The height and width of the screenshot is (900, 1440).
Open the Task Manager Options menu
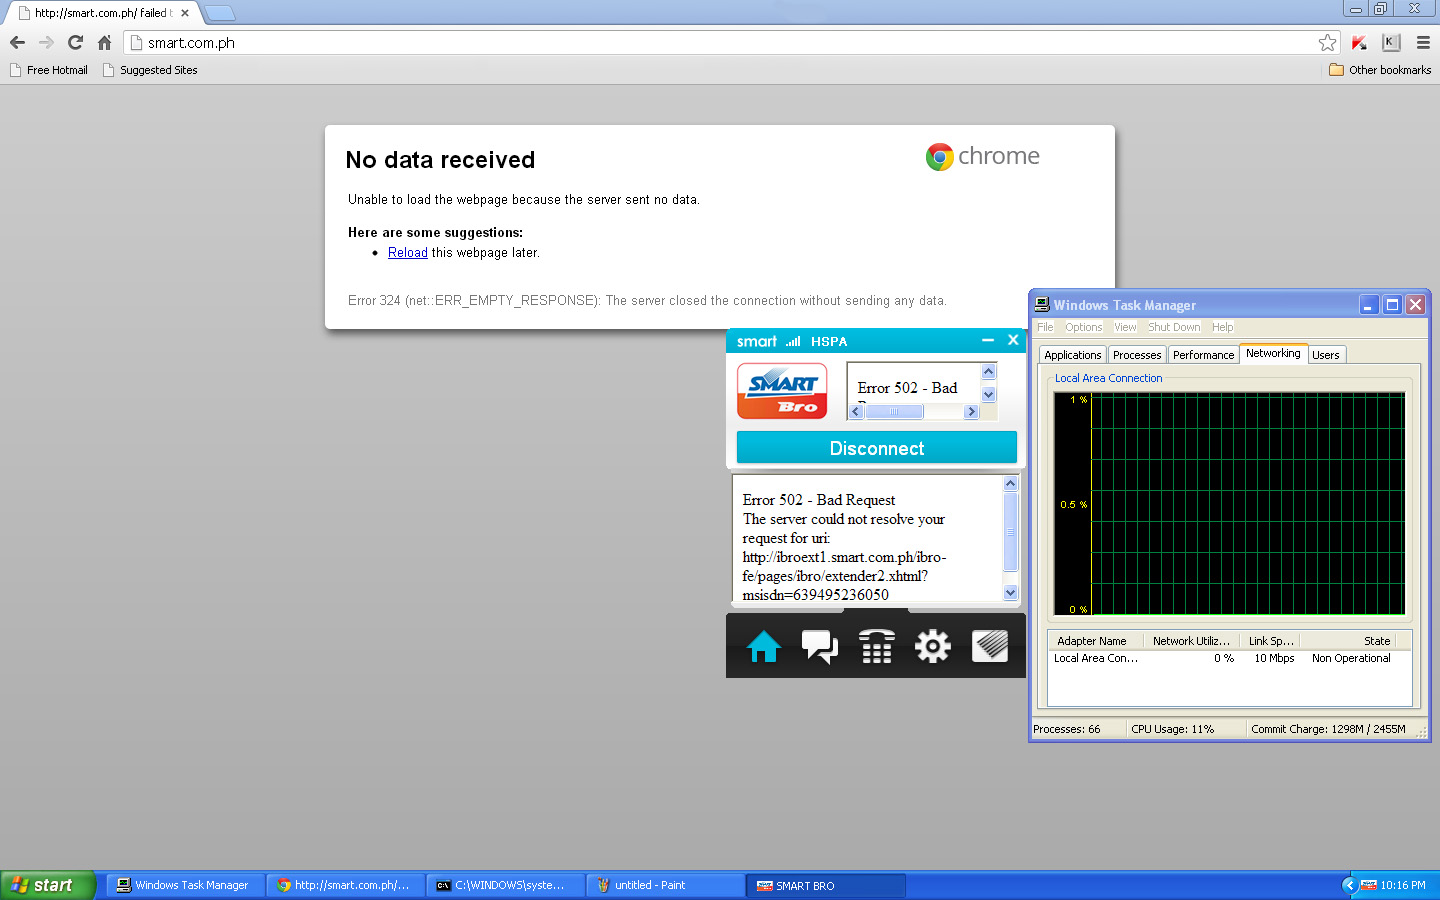[x=1083, y=327]
